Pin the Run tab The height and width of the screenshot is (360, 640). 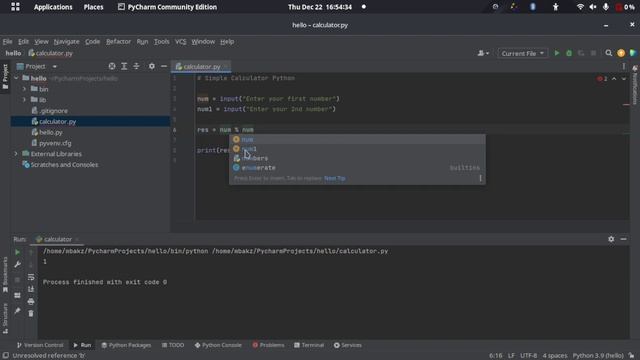tap(17, 311)
